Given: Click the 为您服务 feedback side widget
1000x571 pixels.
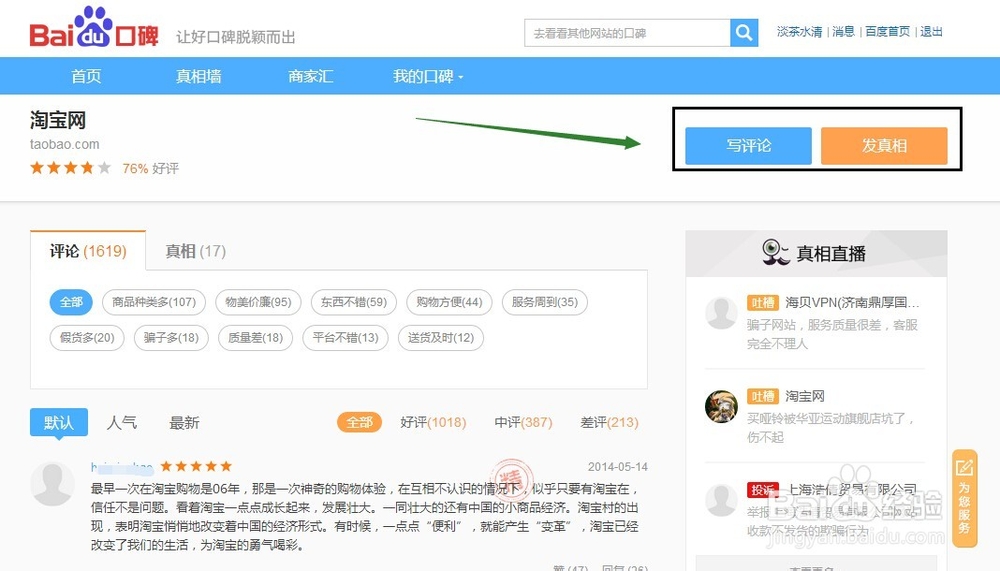Looking at the screenshot, I should pyautogui.click(x=964, y=498).
